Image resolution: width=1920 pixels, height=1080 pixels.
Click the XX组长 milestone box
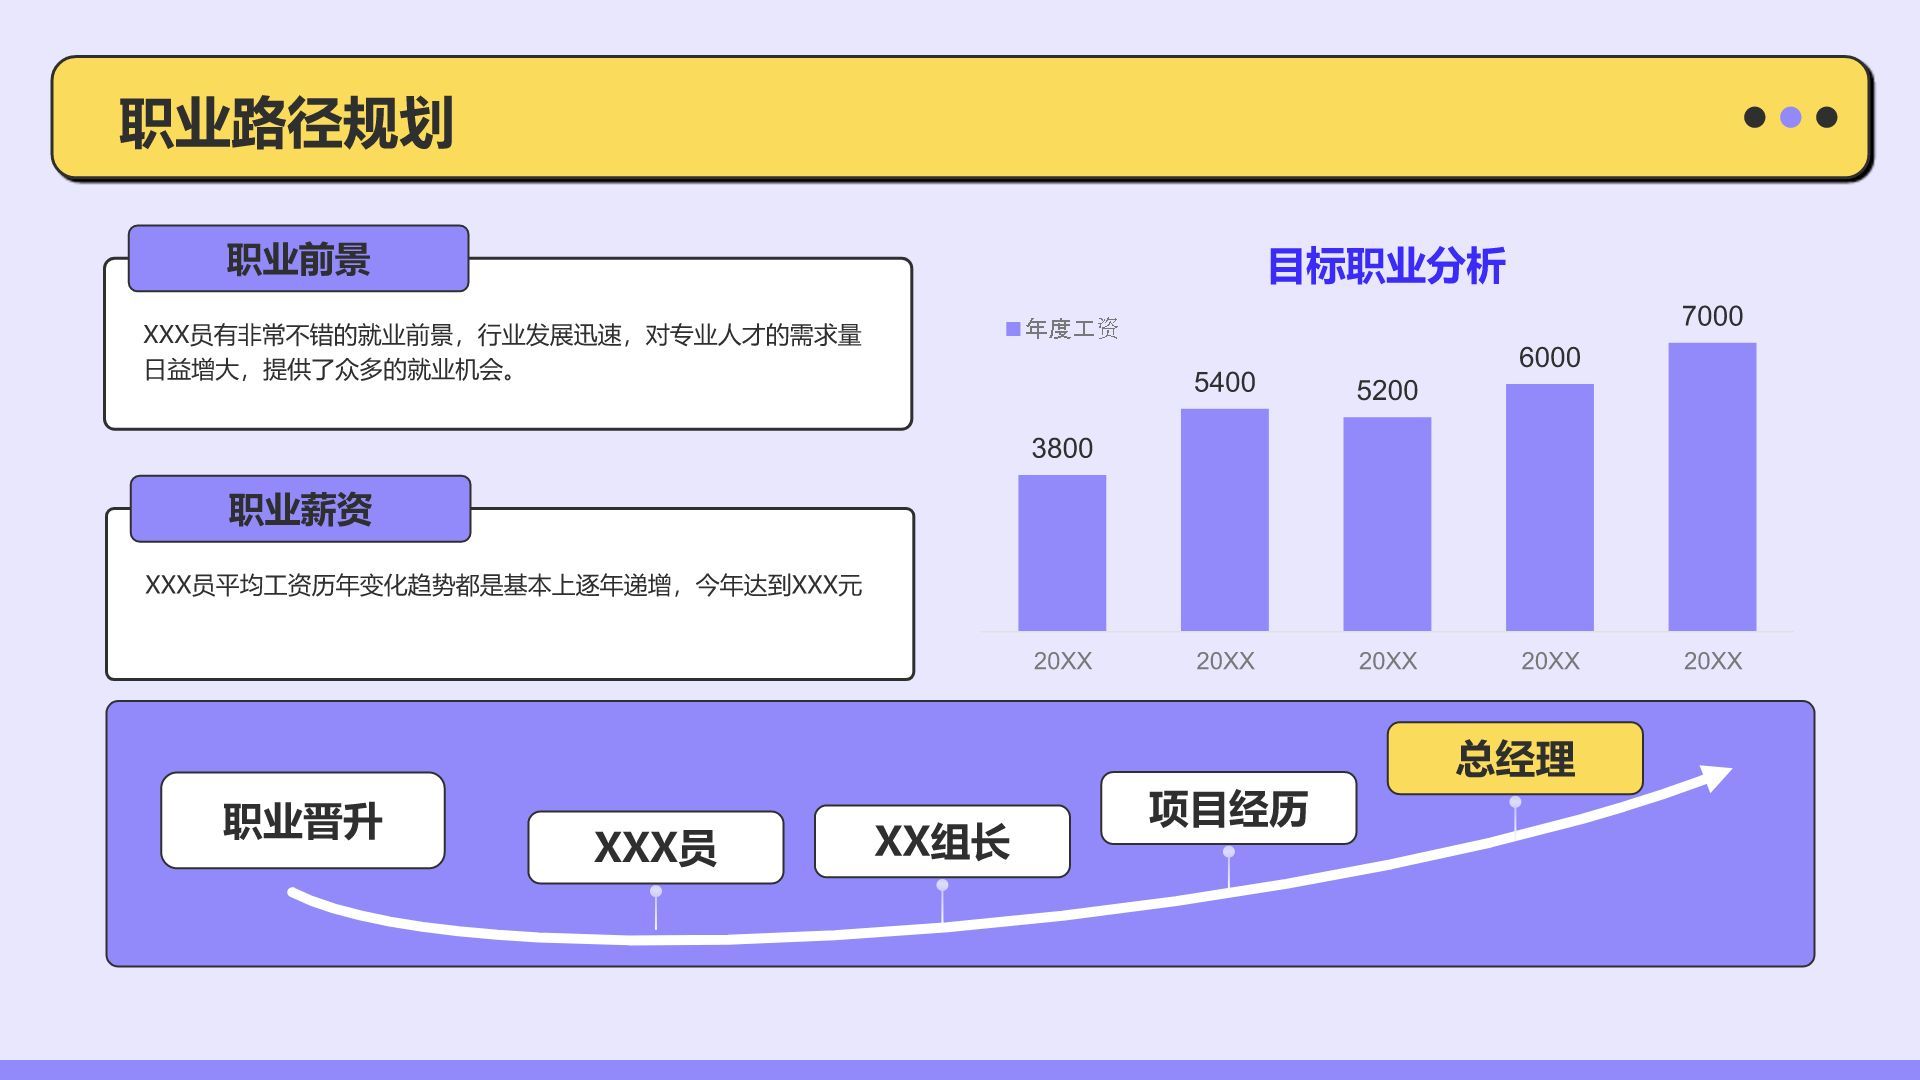(942, 841)
